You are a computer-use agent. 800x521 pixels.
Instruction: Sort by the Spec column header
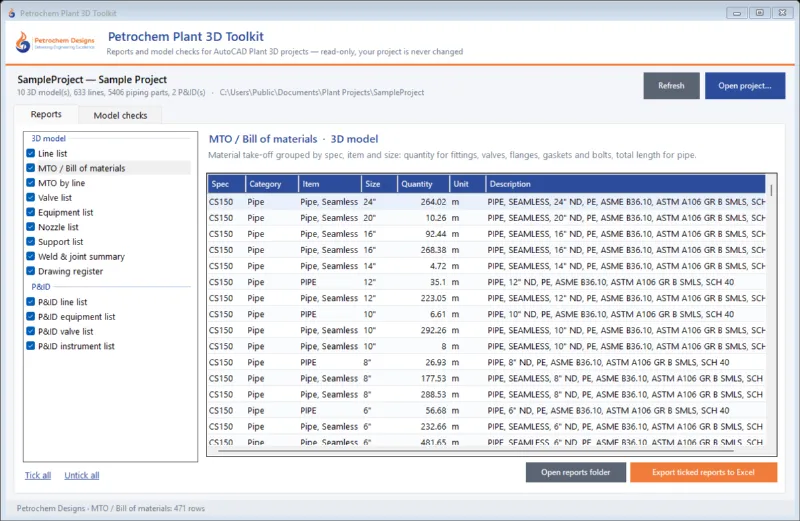click(226, 184)
